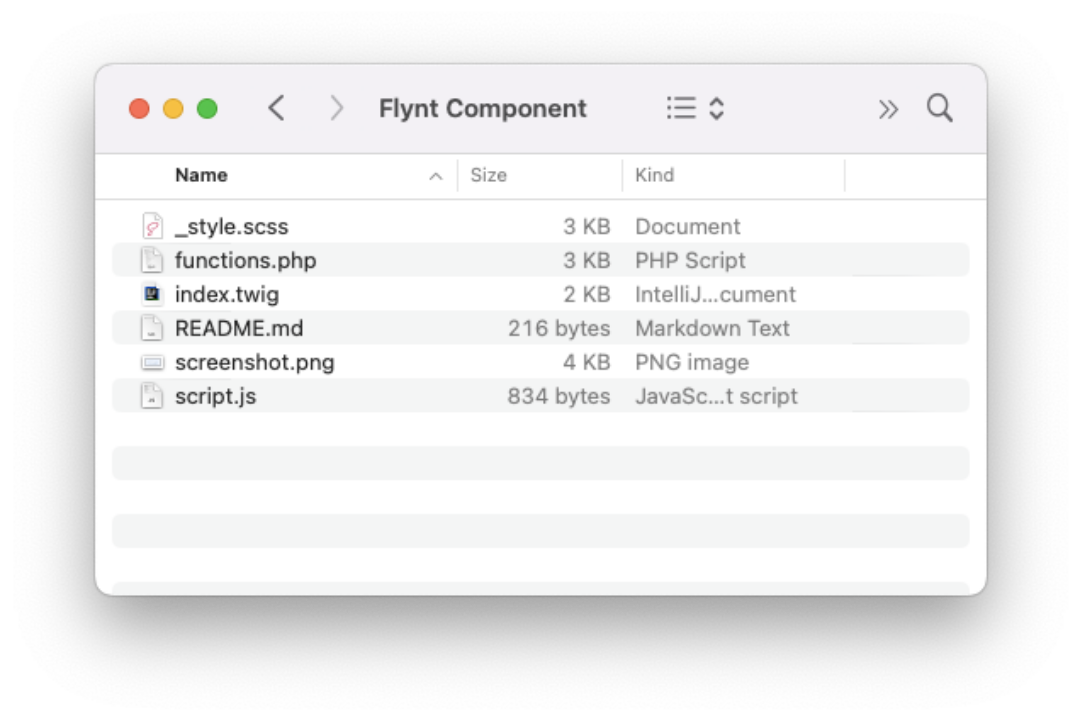This screenshot has height=721, width=1080.
Task: Show more toolbar items via double chevron
Action: click(x=888, y=109)
